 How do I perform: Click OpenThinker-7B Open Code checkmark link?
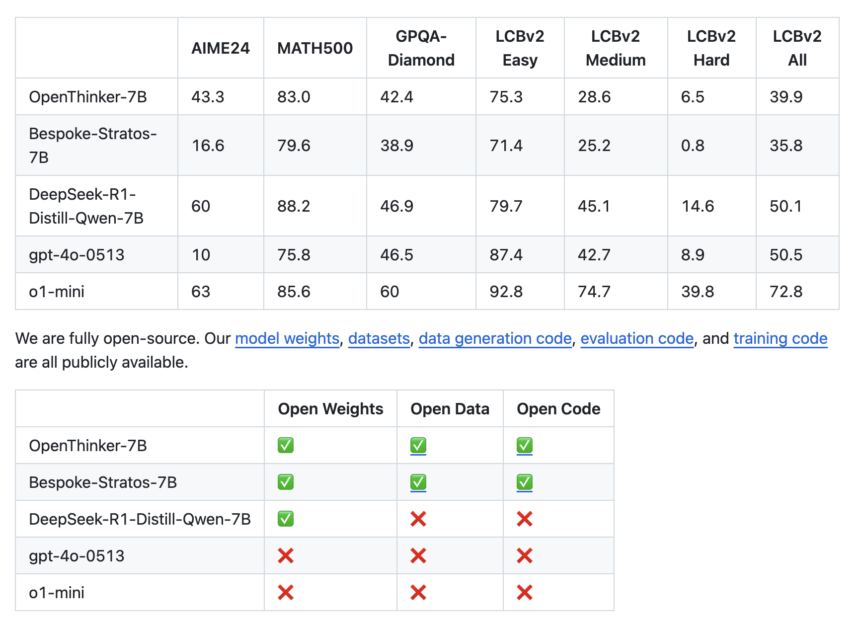[524, 446]
